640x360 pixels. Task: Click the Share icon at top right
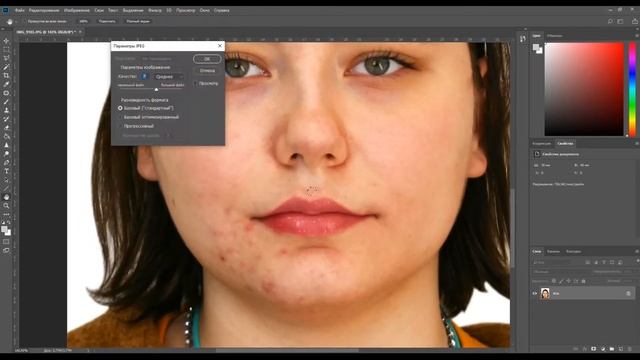click(x=635, y=21)
